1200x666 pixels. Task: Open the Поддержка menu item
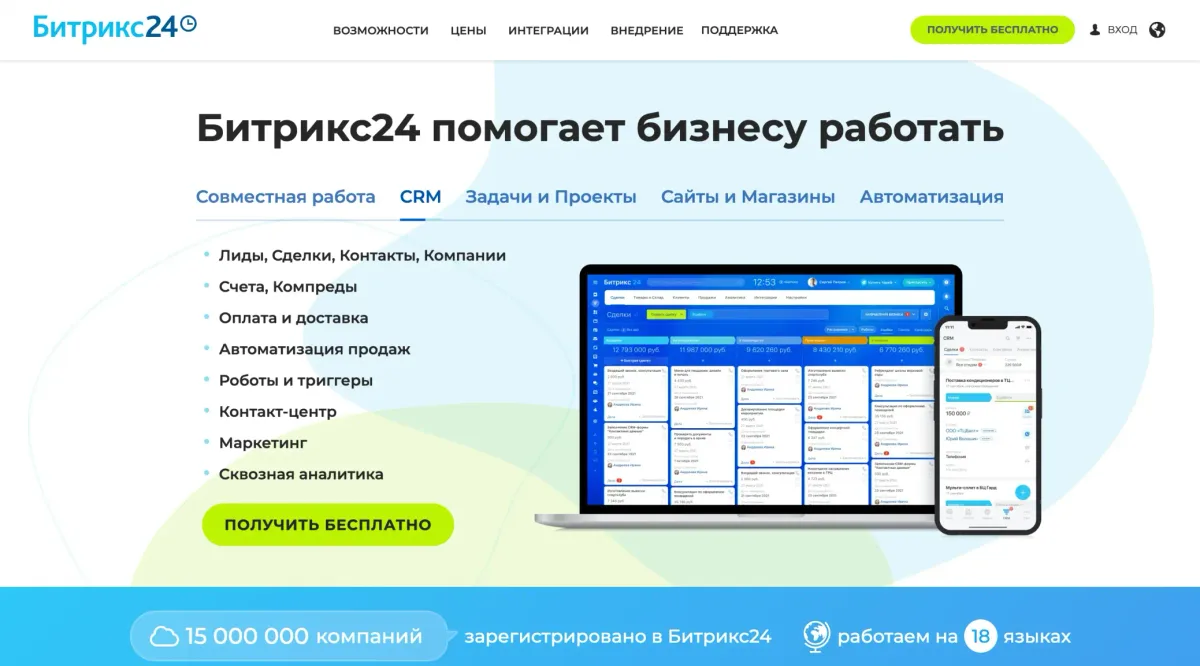pyautogui.click(x=739, y=30)
